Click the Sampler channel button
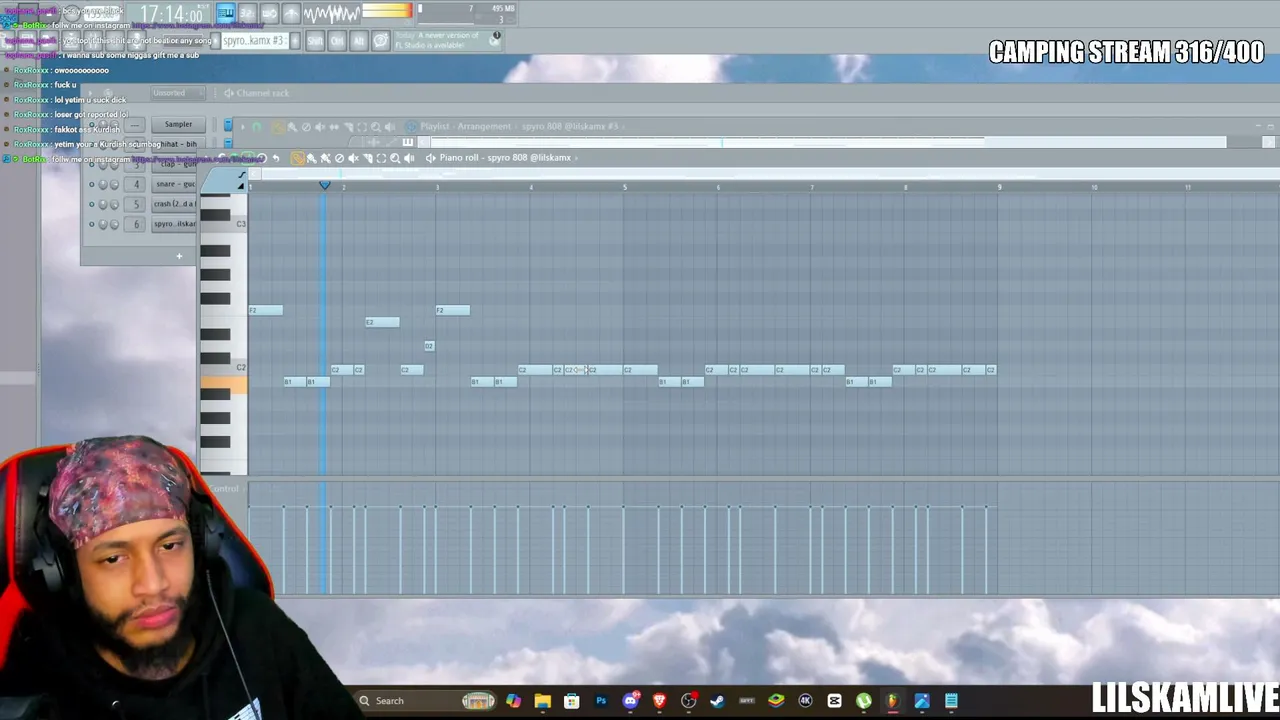 [178, 125]
